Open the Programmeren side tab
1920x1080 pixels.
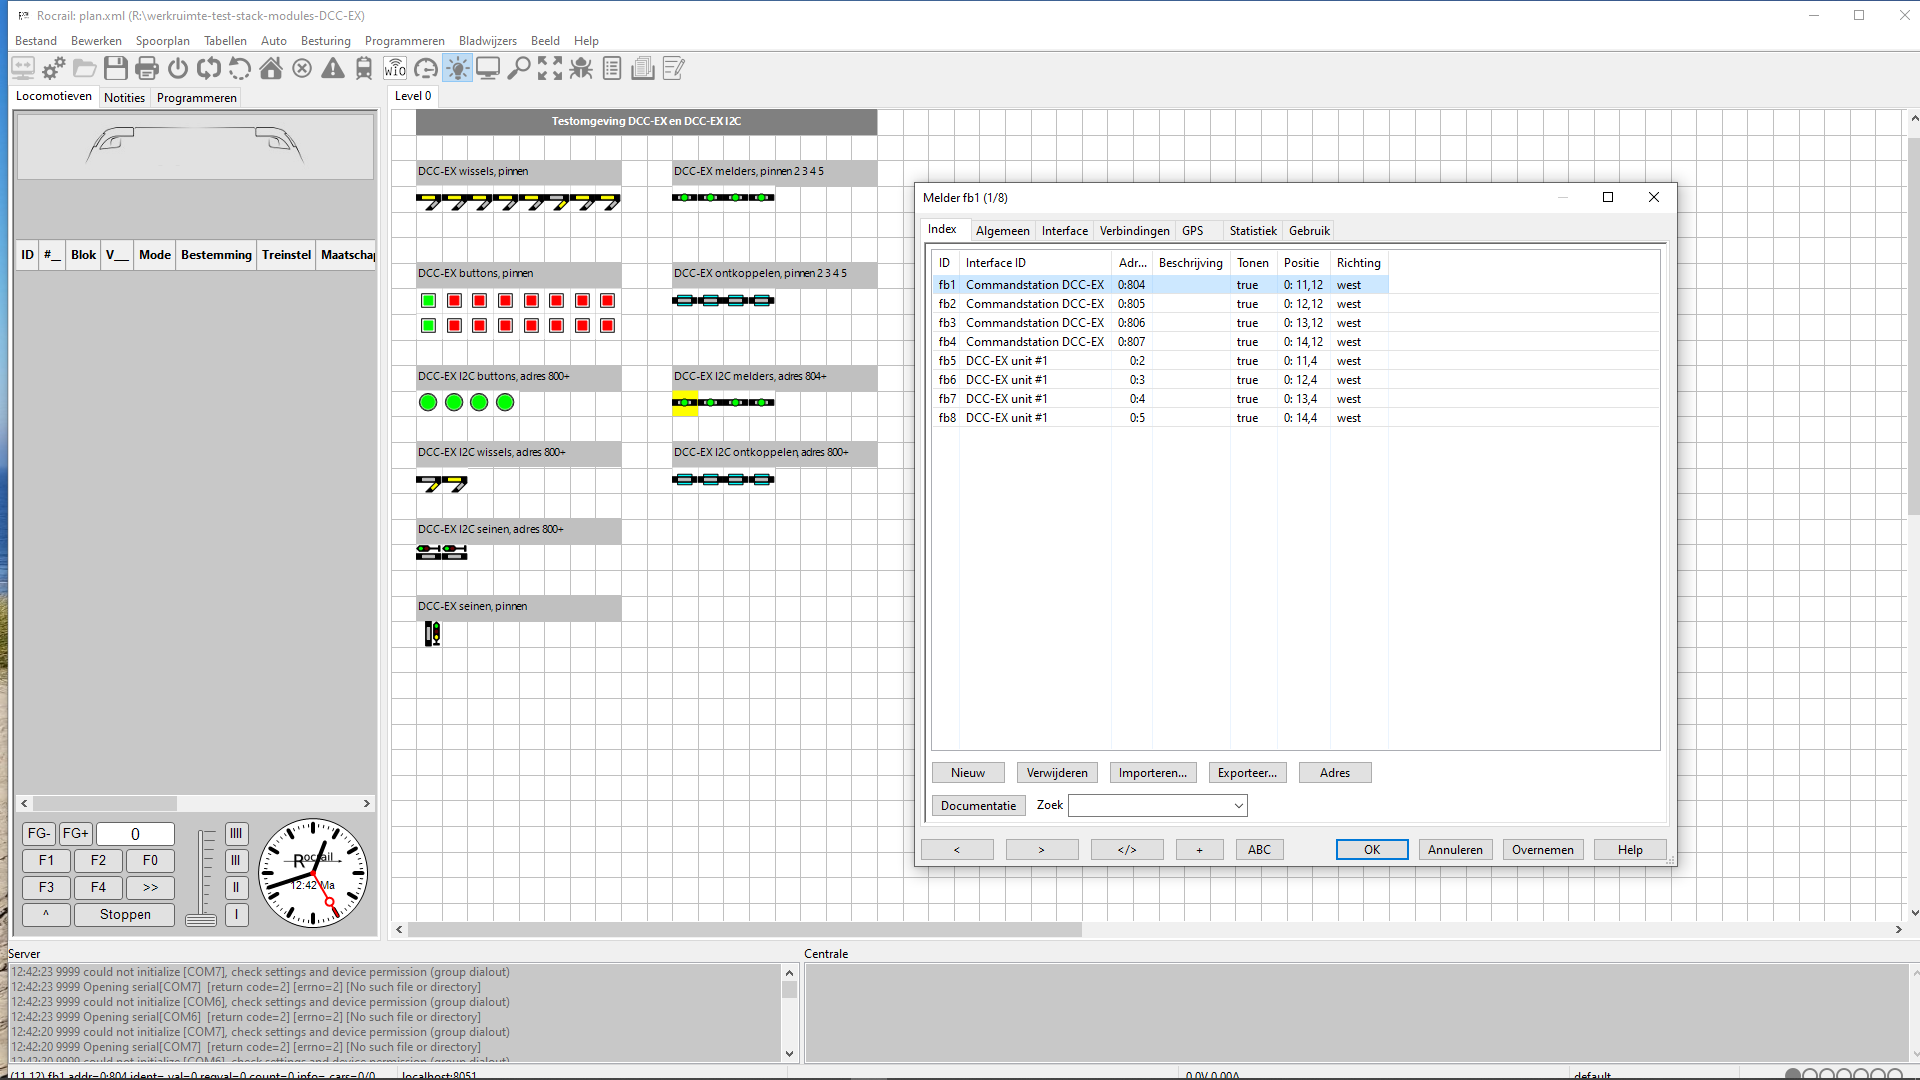[196, 98]
